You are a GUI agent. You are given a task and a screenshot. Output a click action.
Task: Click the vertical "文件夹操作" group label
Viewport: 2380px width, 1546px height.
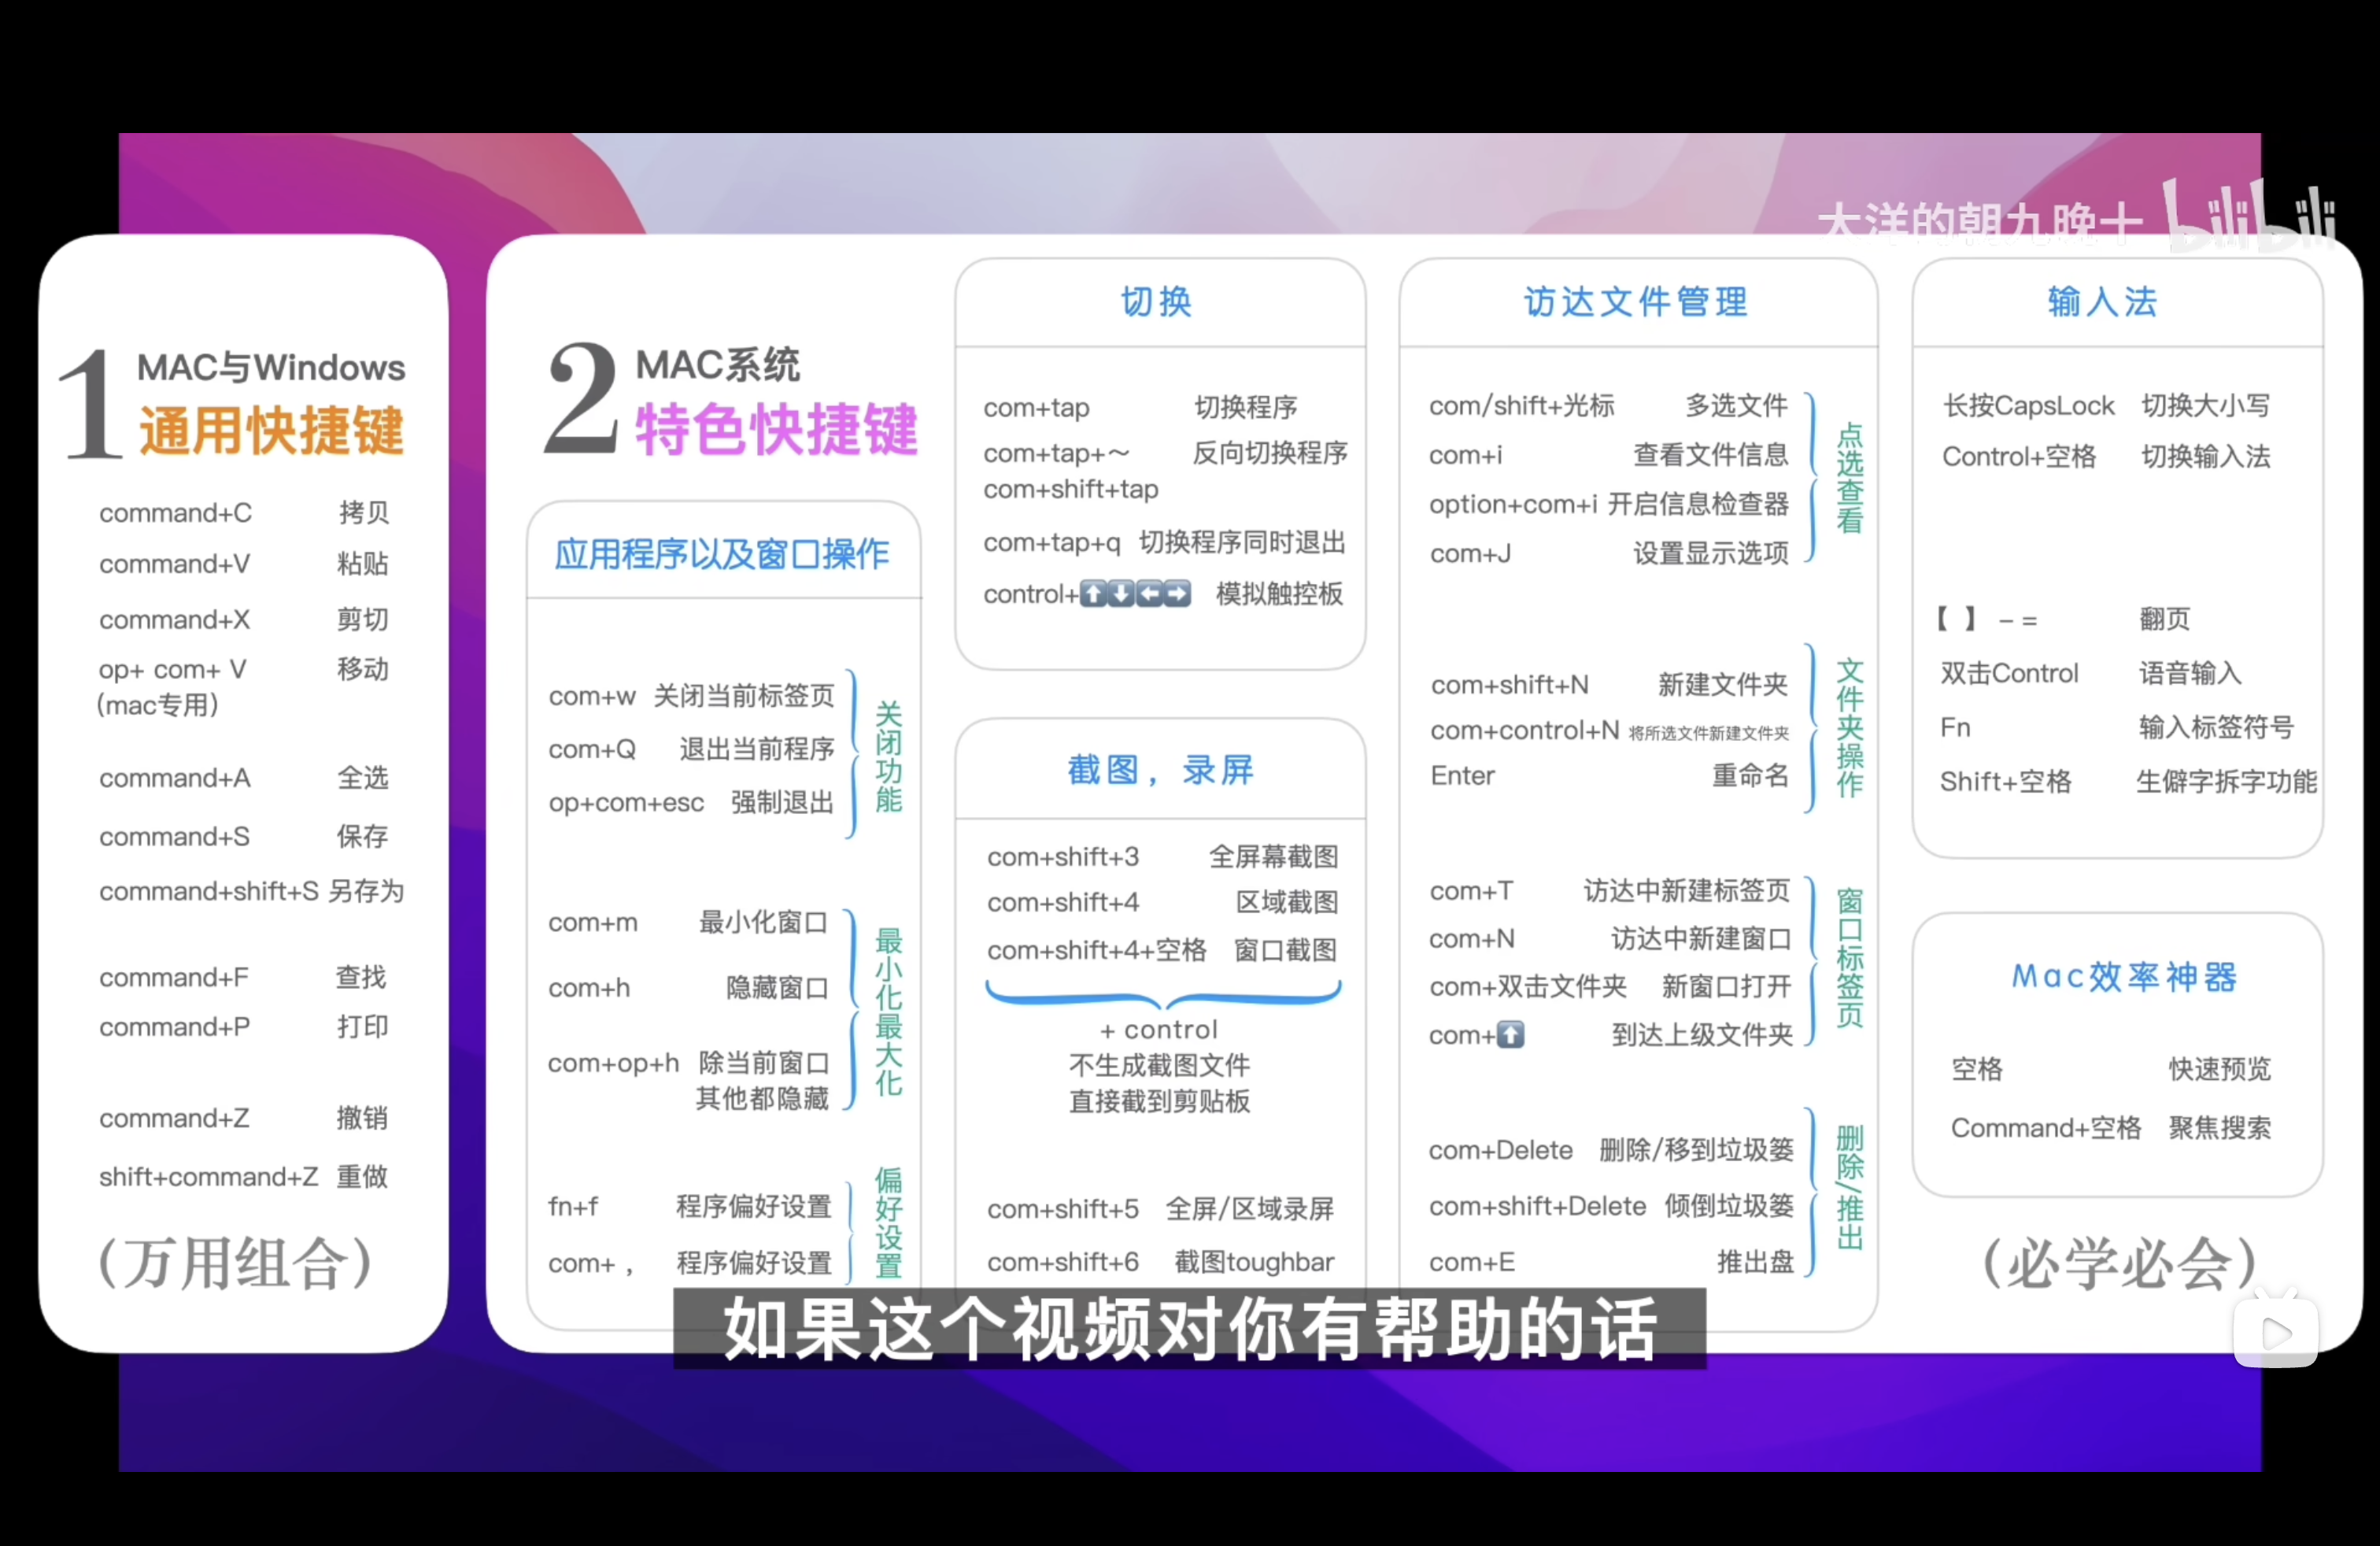pyautogui.click(x=1849, y=728)
